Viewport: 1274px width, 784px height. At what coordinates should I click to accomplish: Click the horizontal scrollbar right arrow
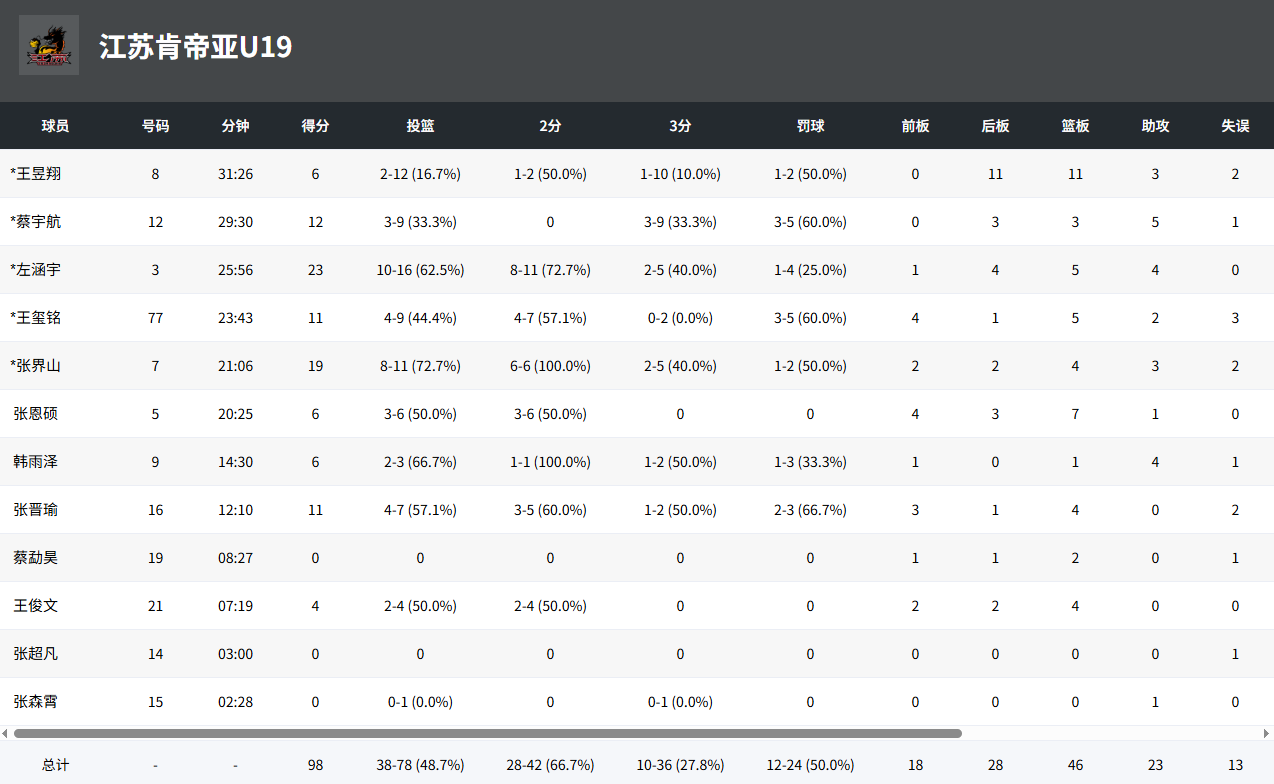tap(1266, 733)
